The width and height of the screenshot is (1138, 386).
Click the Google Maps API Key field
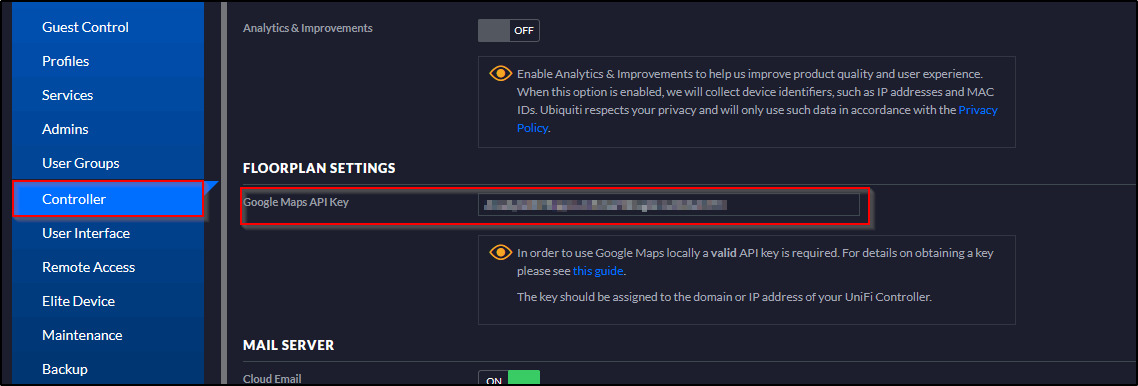[668, 205]
